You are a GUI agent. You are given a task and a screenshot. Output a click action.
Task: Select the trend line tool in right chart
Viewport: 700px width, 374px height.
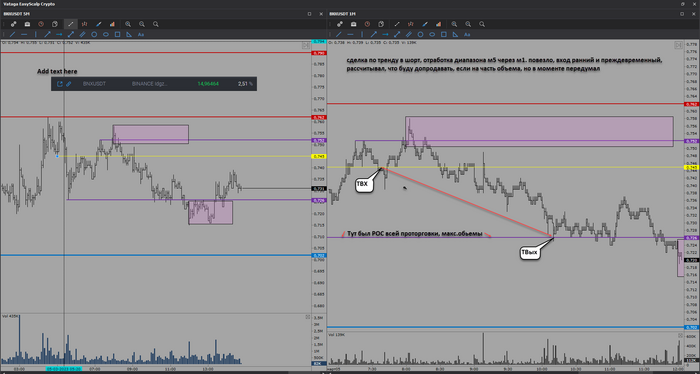(338, 34)
